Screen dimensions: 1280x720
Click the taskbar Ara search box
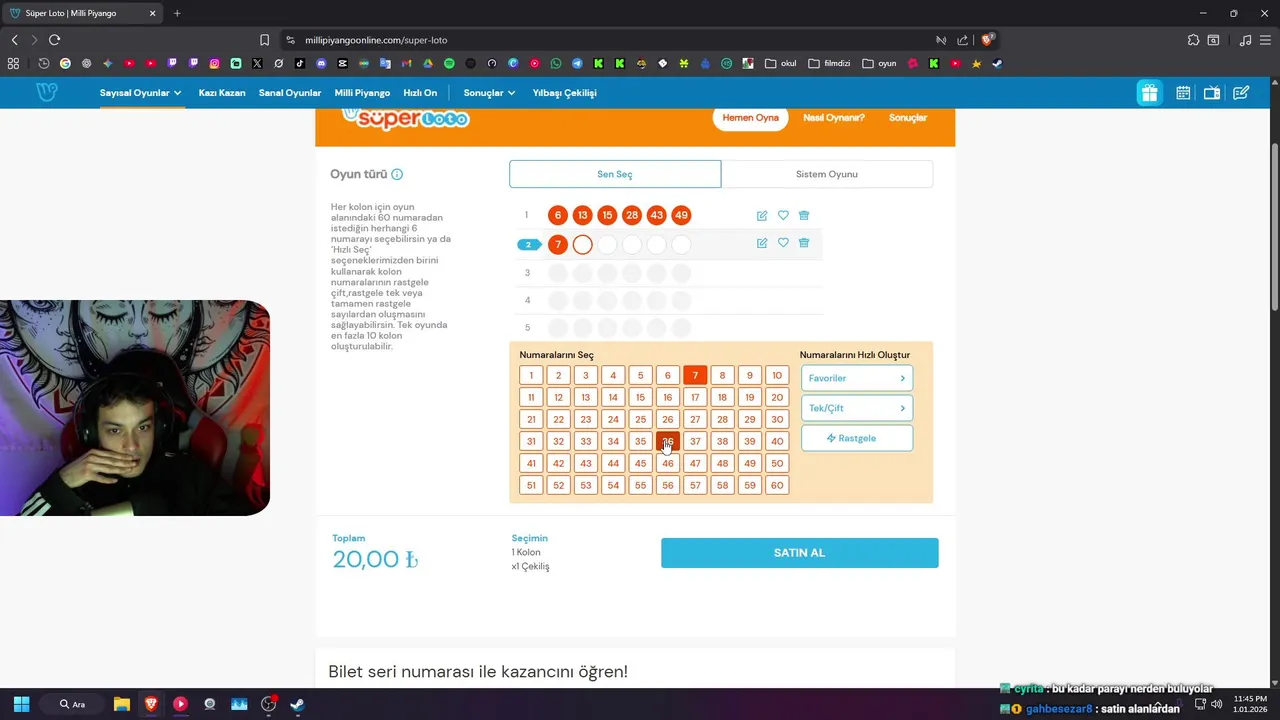(73, 704)
